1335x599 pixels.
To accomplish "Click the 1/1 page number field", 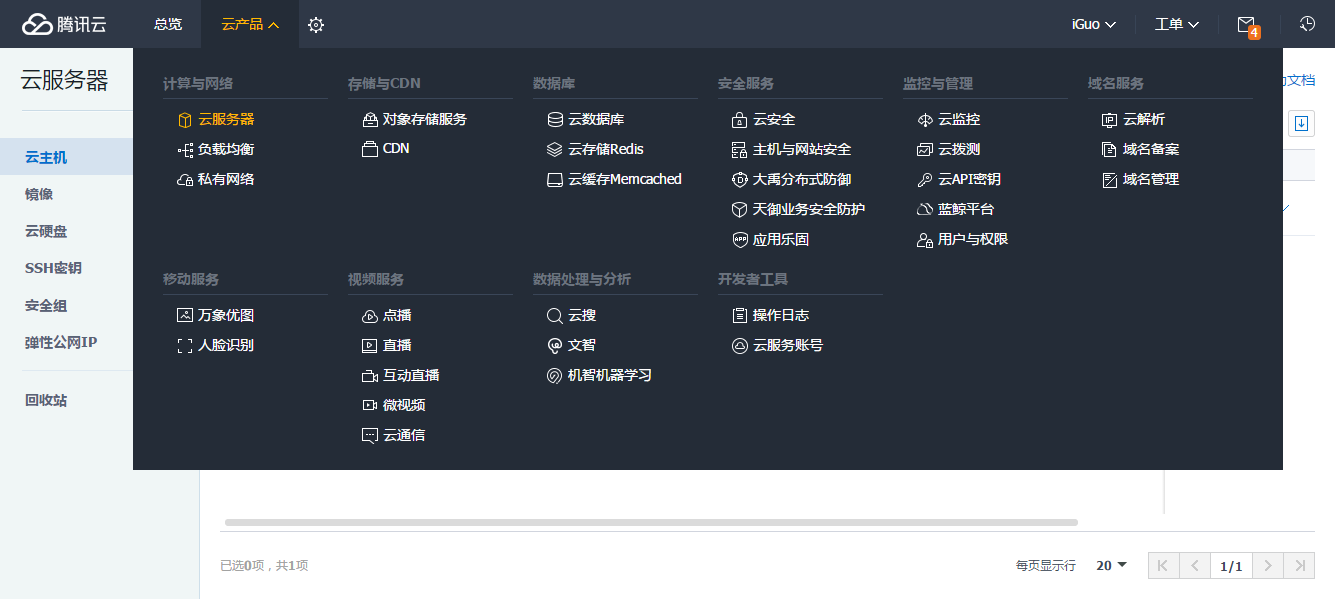I will [1231, 565].
